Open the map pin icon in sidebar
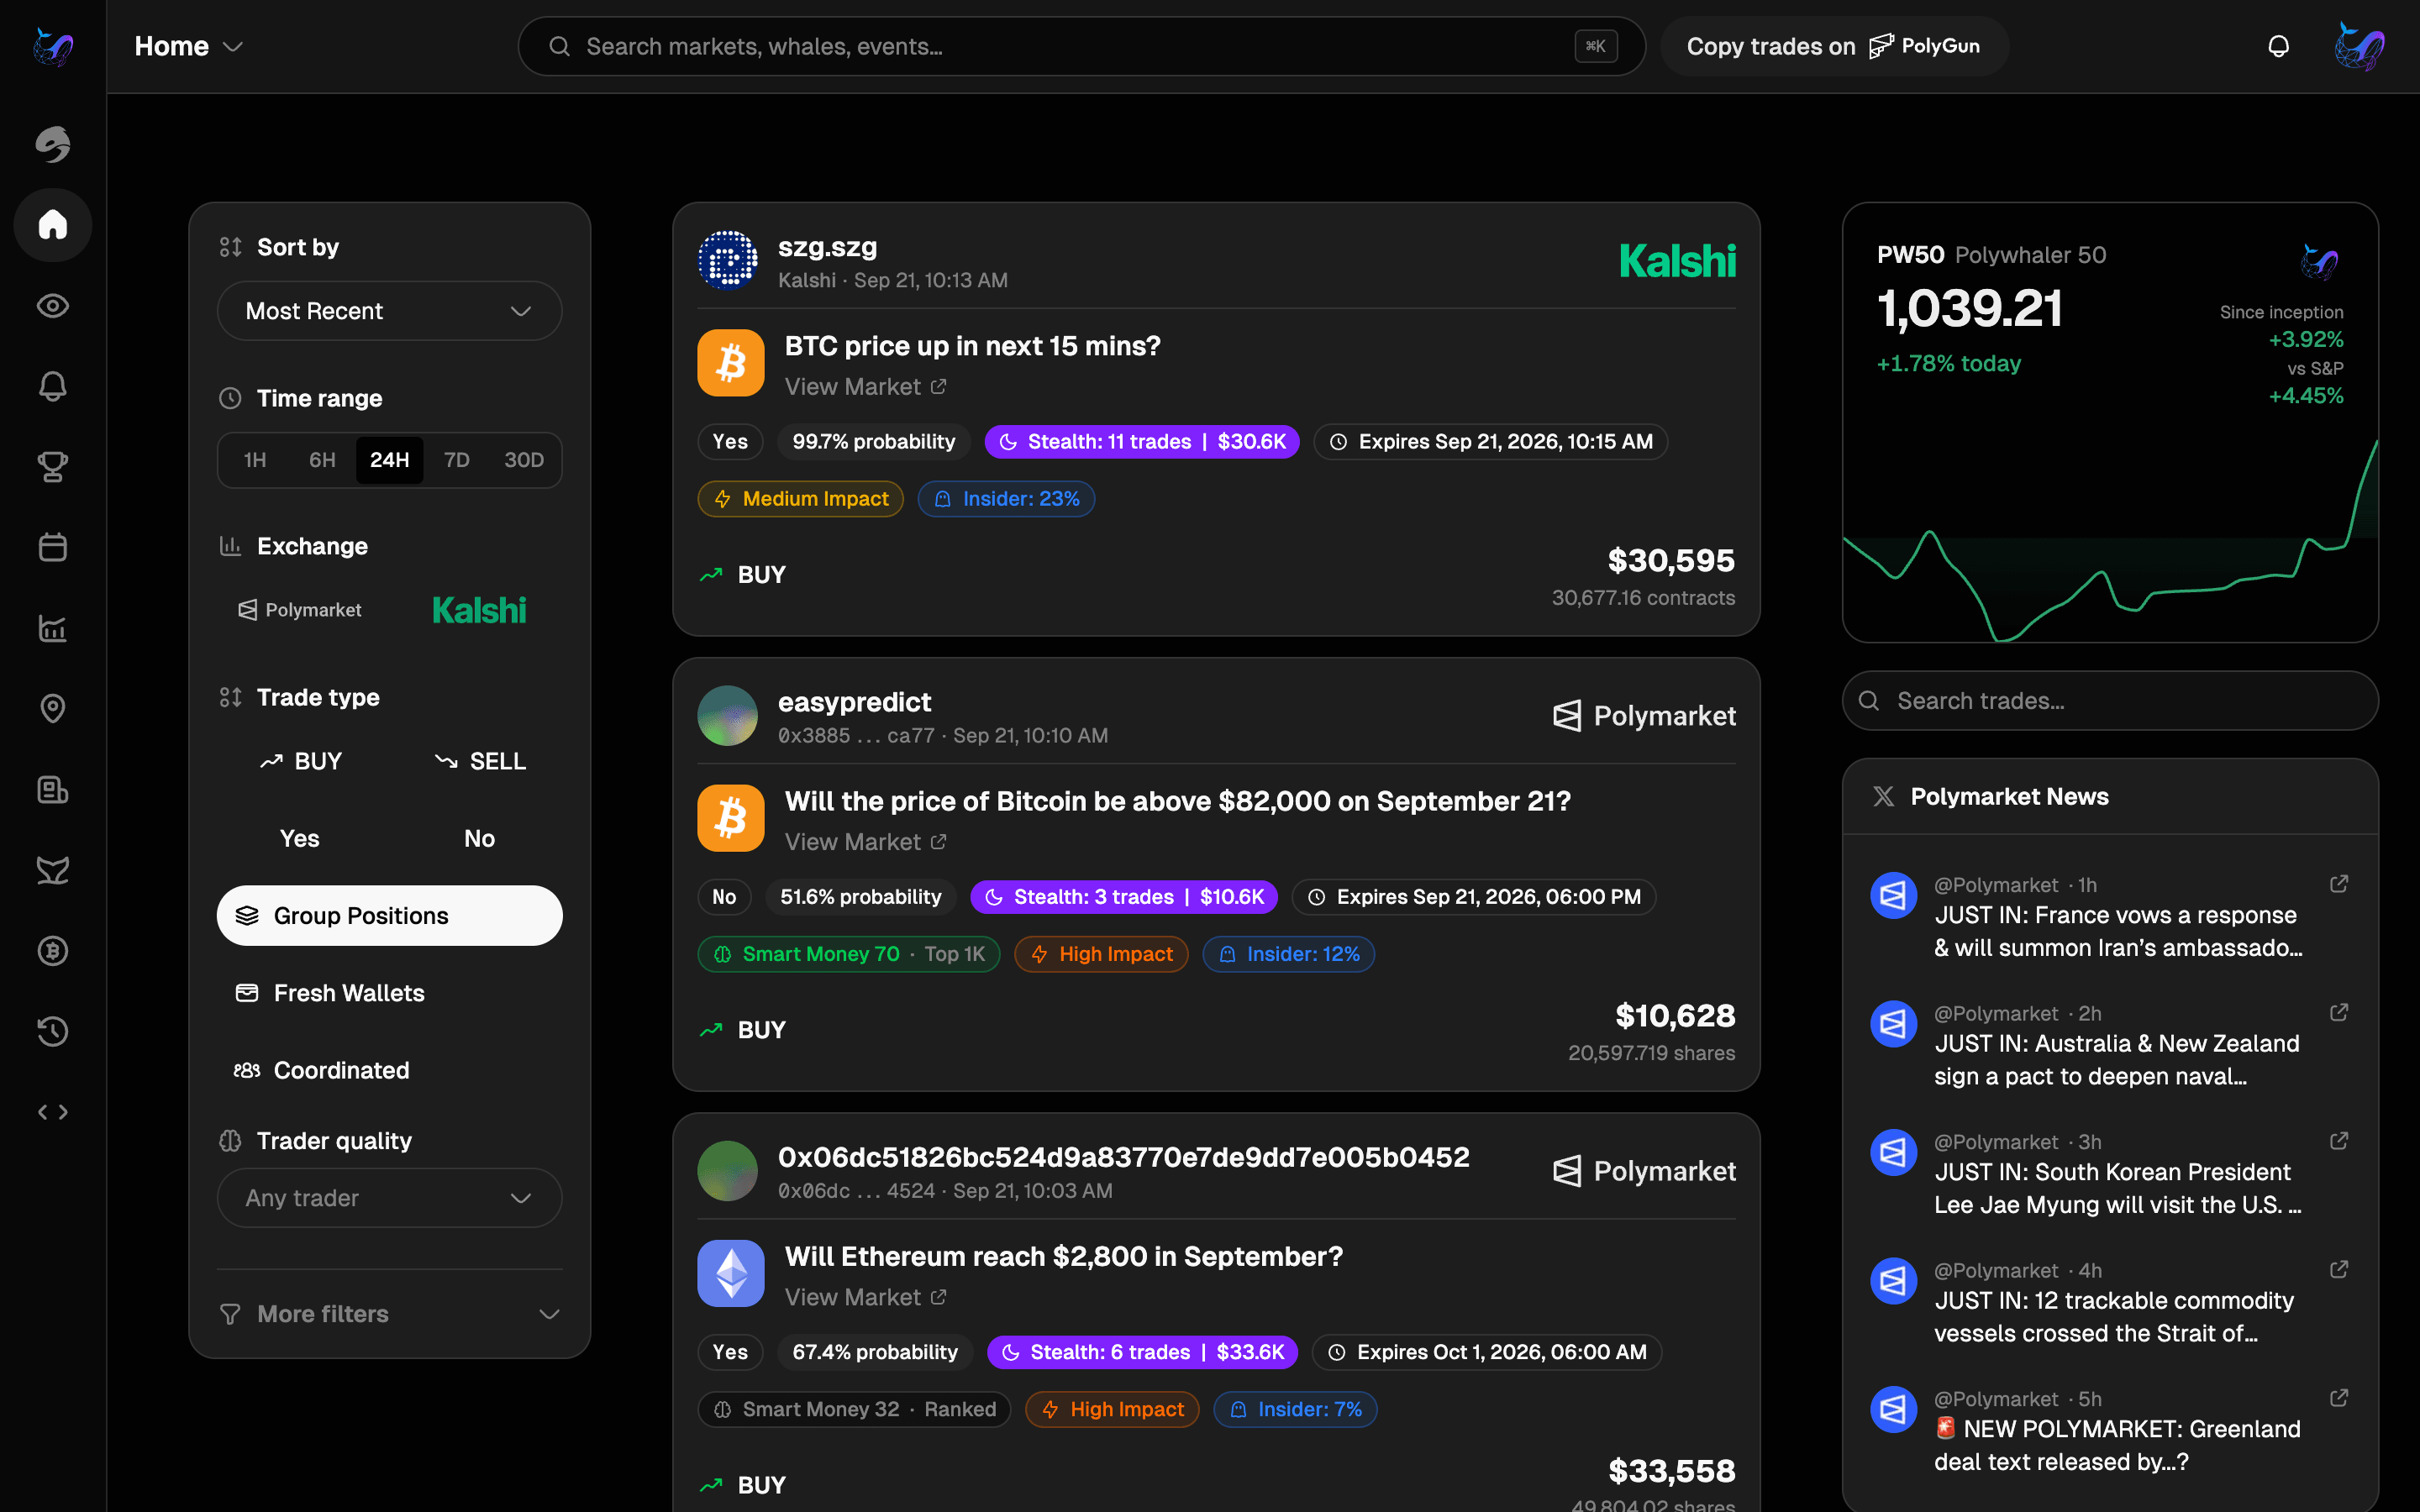This screenshot has height=1512, width=2420. coord(53,709)
